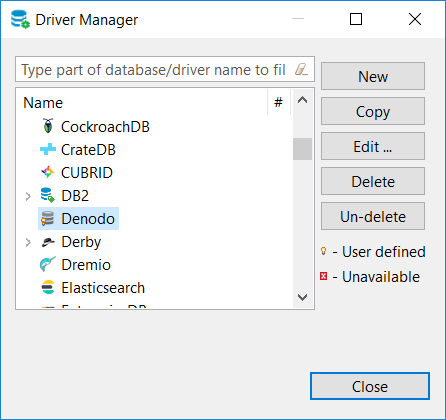Click the red Unavailable legend icon

323,276
